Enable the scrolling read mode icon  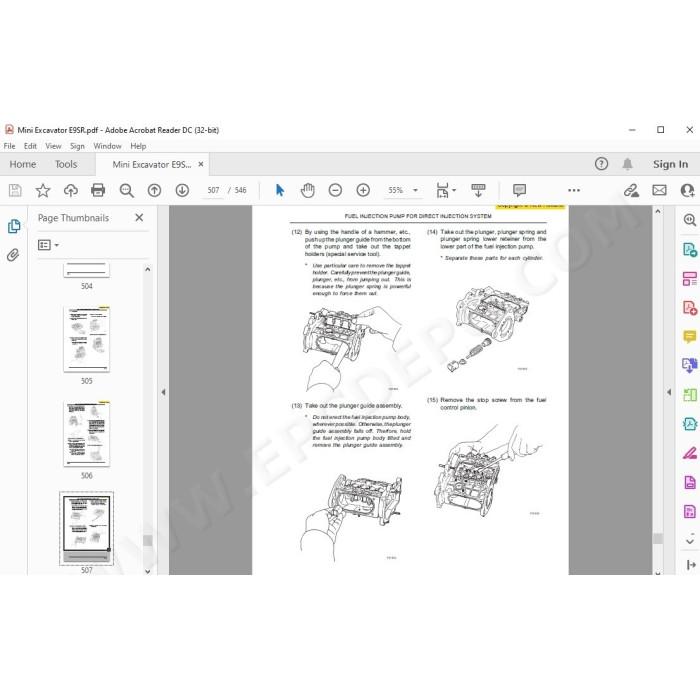point(478,191)
